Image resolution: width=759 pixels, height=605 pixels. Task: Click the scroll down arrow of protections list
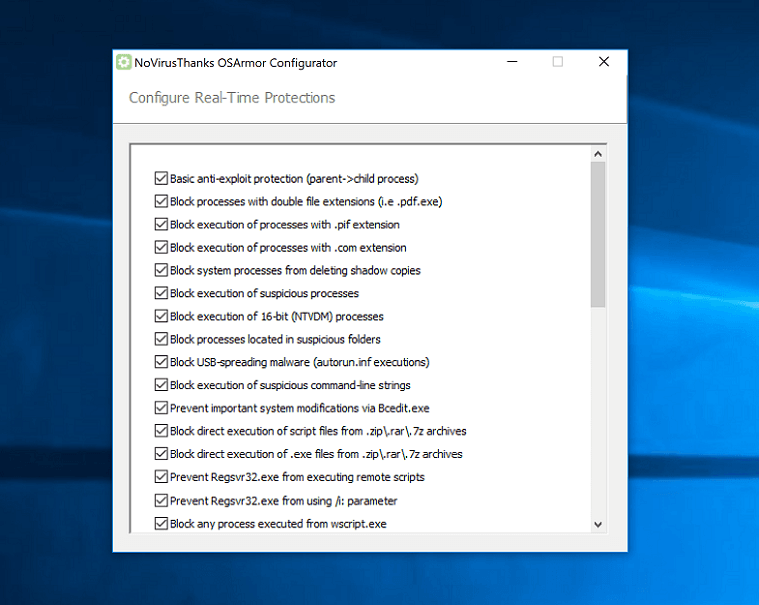[598, 524]
